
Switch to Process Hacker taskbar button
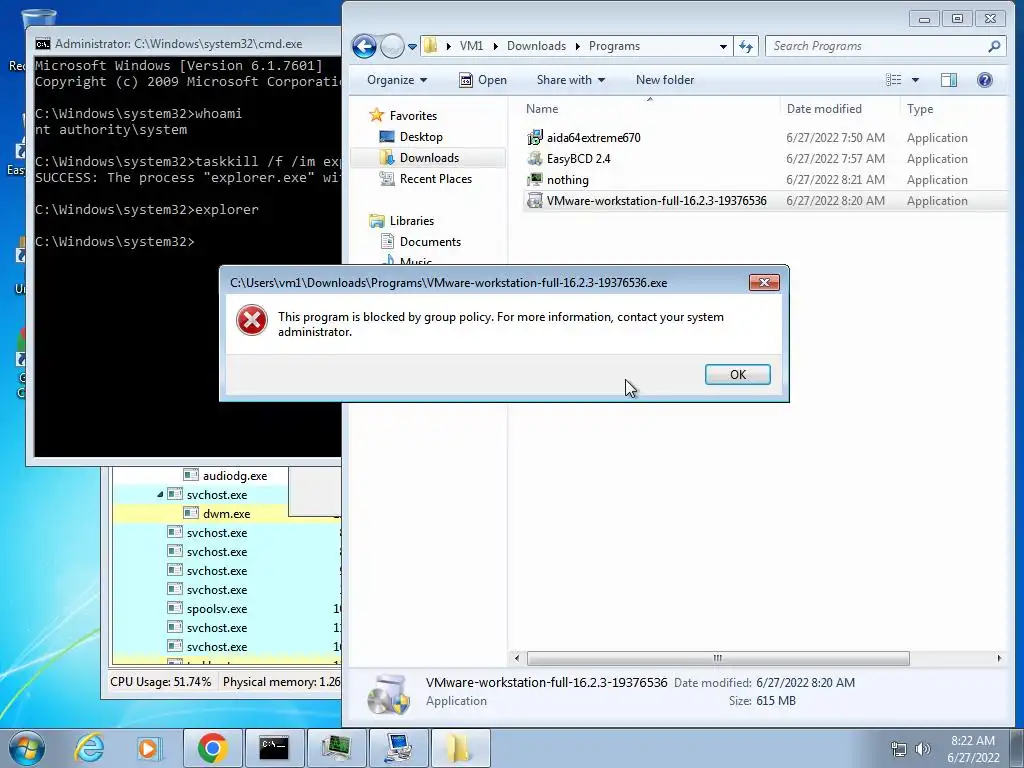[336, 748]
